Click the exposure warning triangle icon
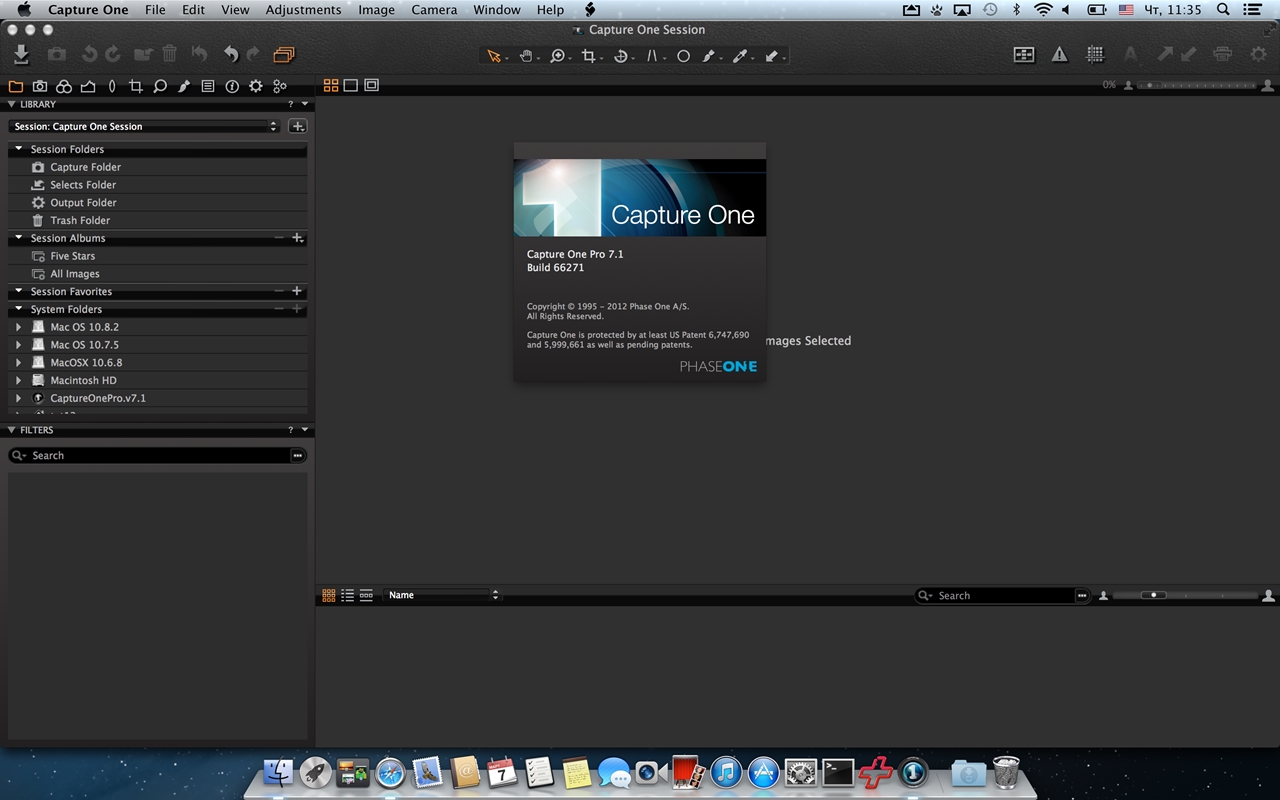This screenshot has width=1280, height=800. (1059, 55)
